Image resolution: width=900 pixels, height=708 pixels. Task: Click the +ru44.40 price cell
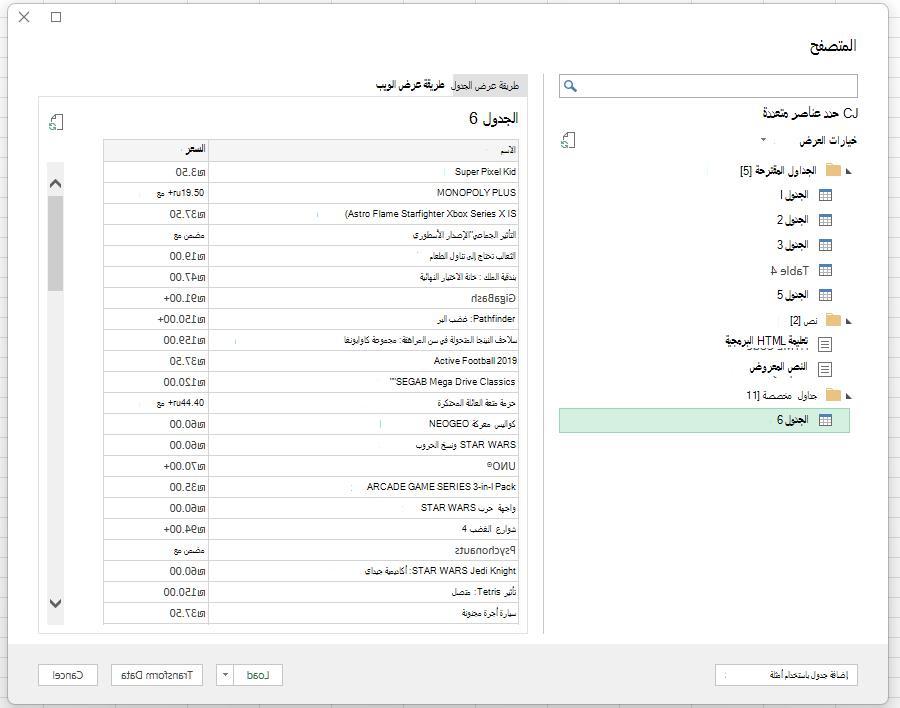point(156,403)
